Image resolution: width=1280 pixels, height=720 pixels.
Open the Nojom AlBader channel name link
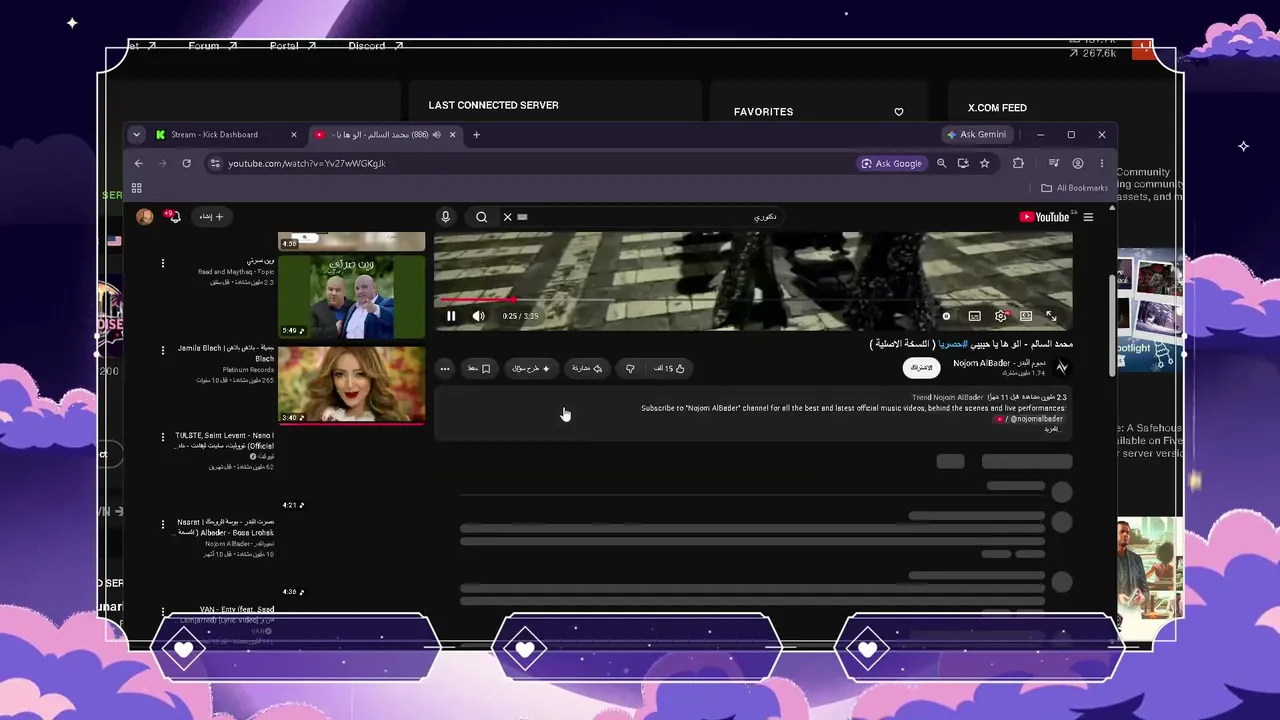tap(999, 363)
